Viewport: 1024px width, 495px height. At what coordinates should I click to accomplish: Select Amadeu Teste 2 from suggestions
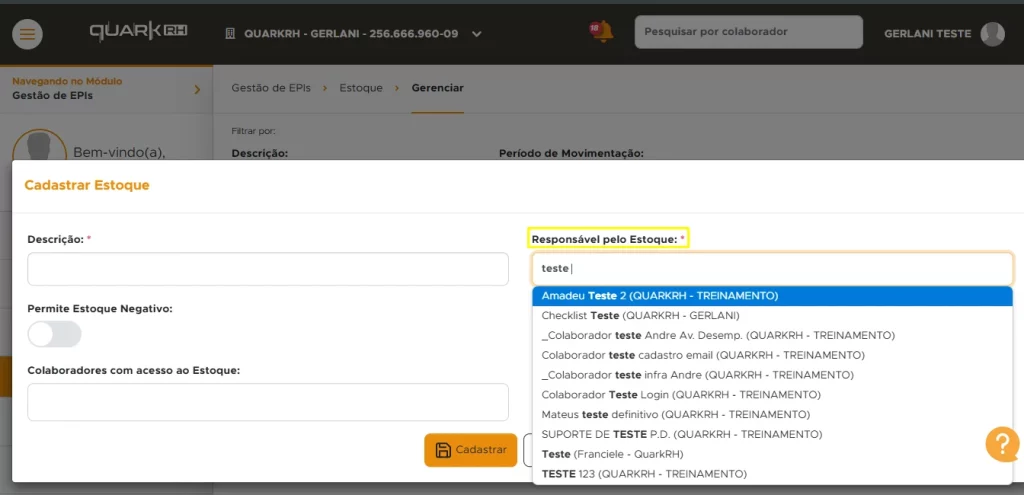click(659, 296)
